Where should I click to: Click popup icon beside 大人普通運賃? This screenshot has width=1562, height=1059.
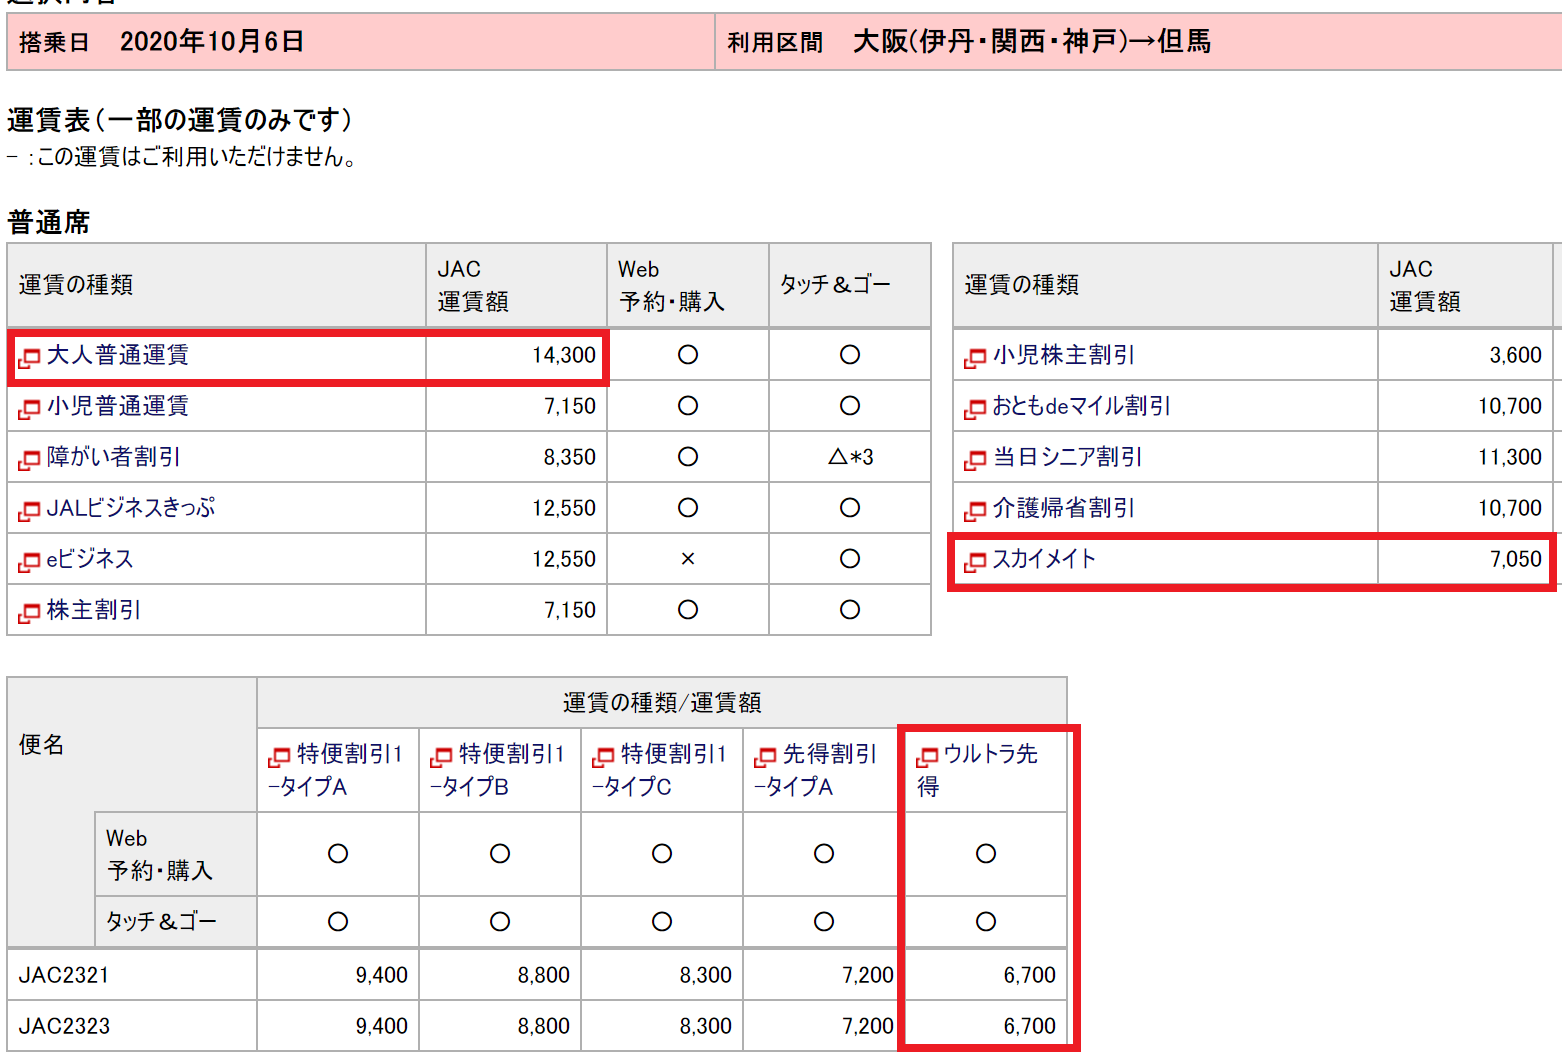[29, 357]
